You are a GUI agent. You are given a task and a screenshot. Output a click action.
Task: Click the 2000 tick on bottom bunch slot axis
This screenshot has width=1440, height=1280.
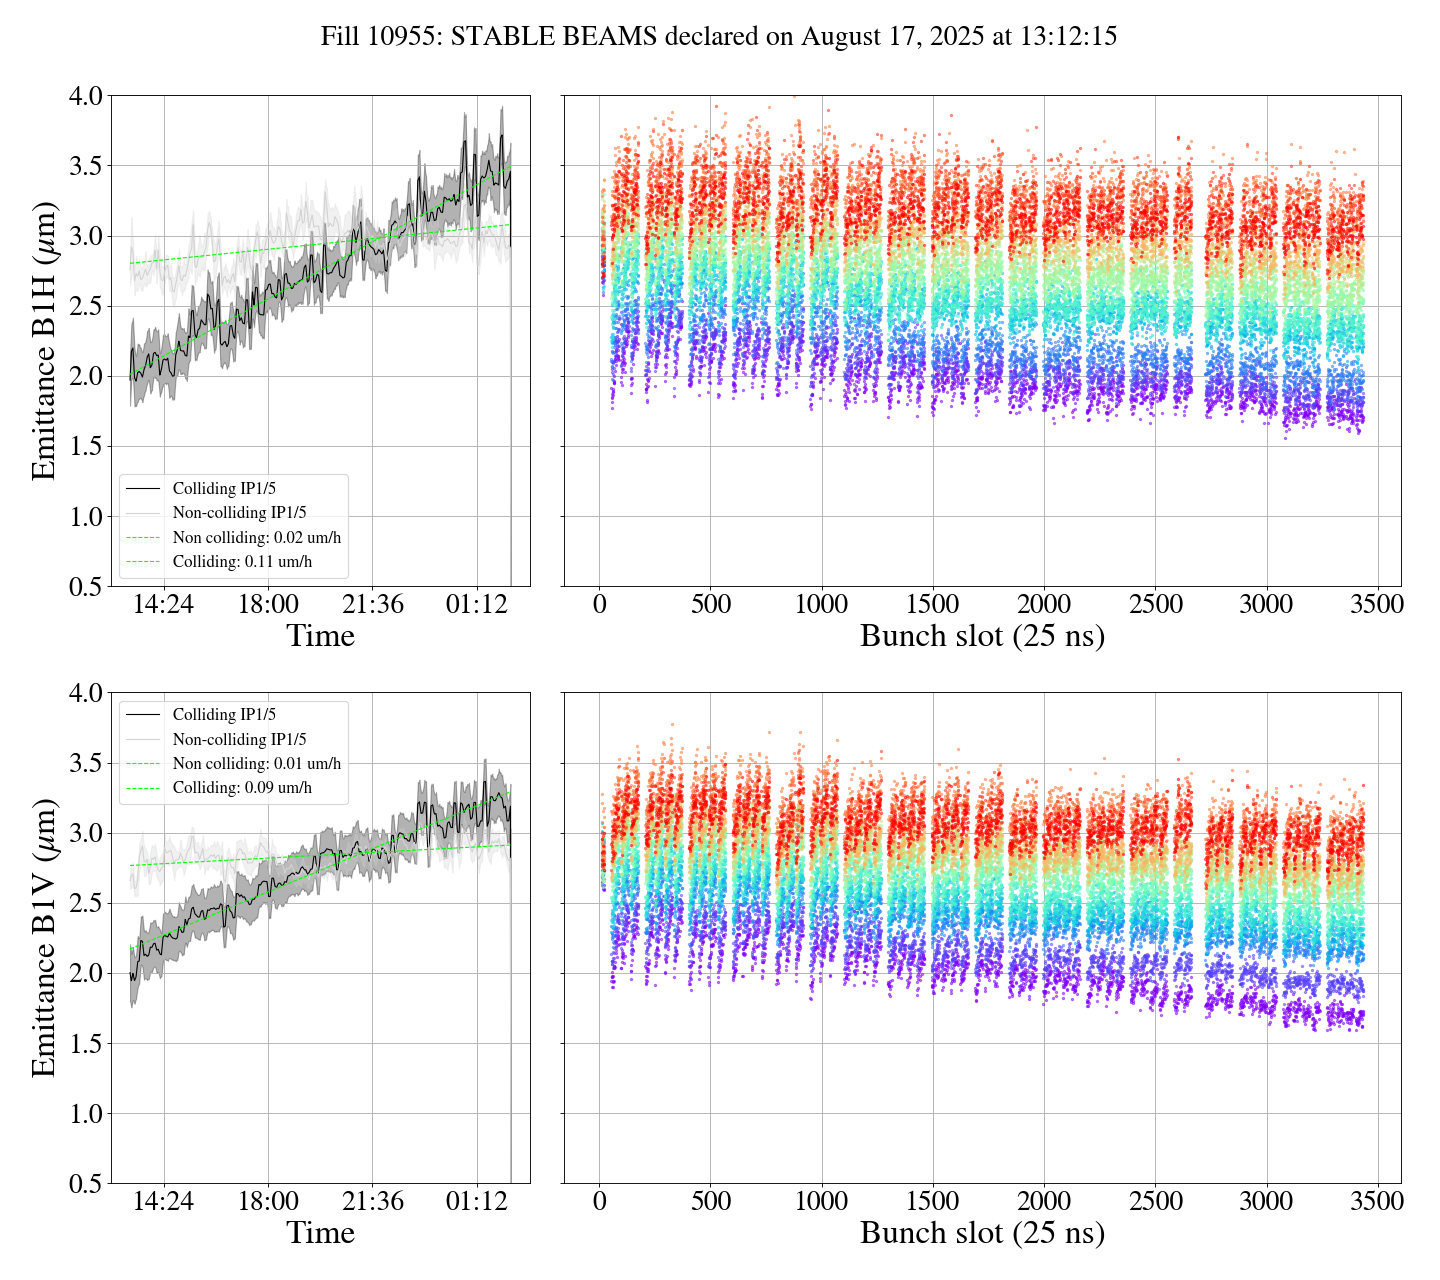tap(1044, 1201)
